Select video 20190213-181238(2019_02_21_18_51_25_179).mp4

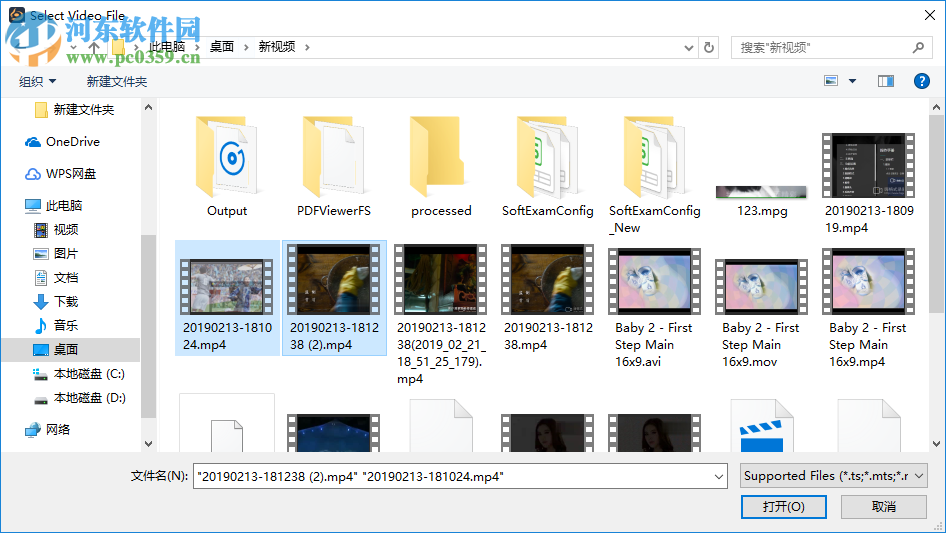click(x=441, y=314)
